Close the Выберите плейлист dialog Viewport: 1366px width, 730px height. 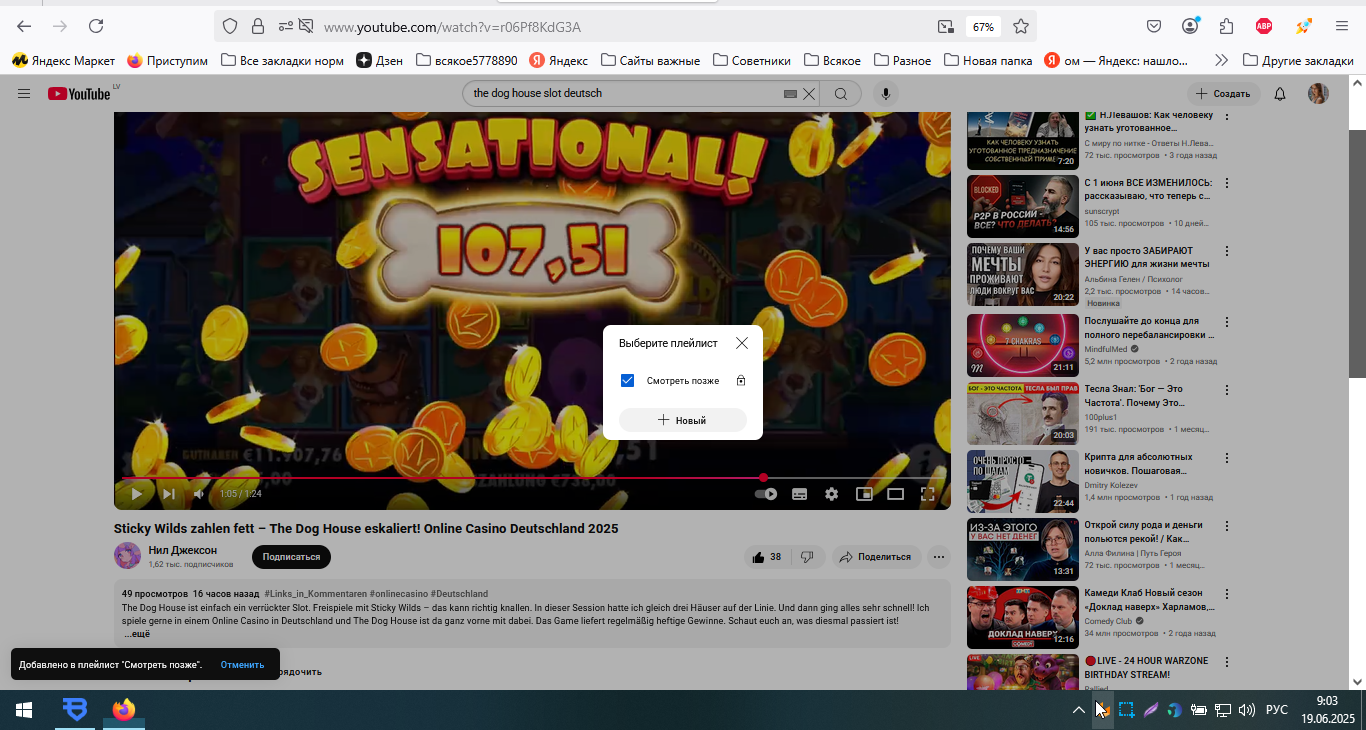click(x=741, y=343)
